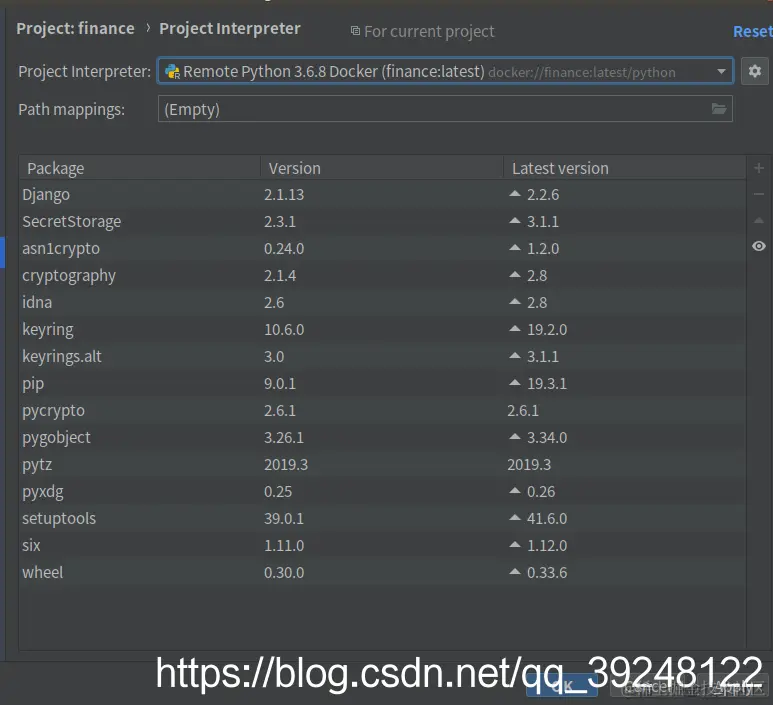Viewport: 773px width, 705px height.
Task: Select the SecretStorage package row
Action: (x=382, y=222)
